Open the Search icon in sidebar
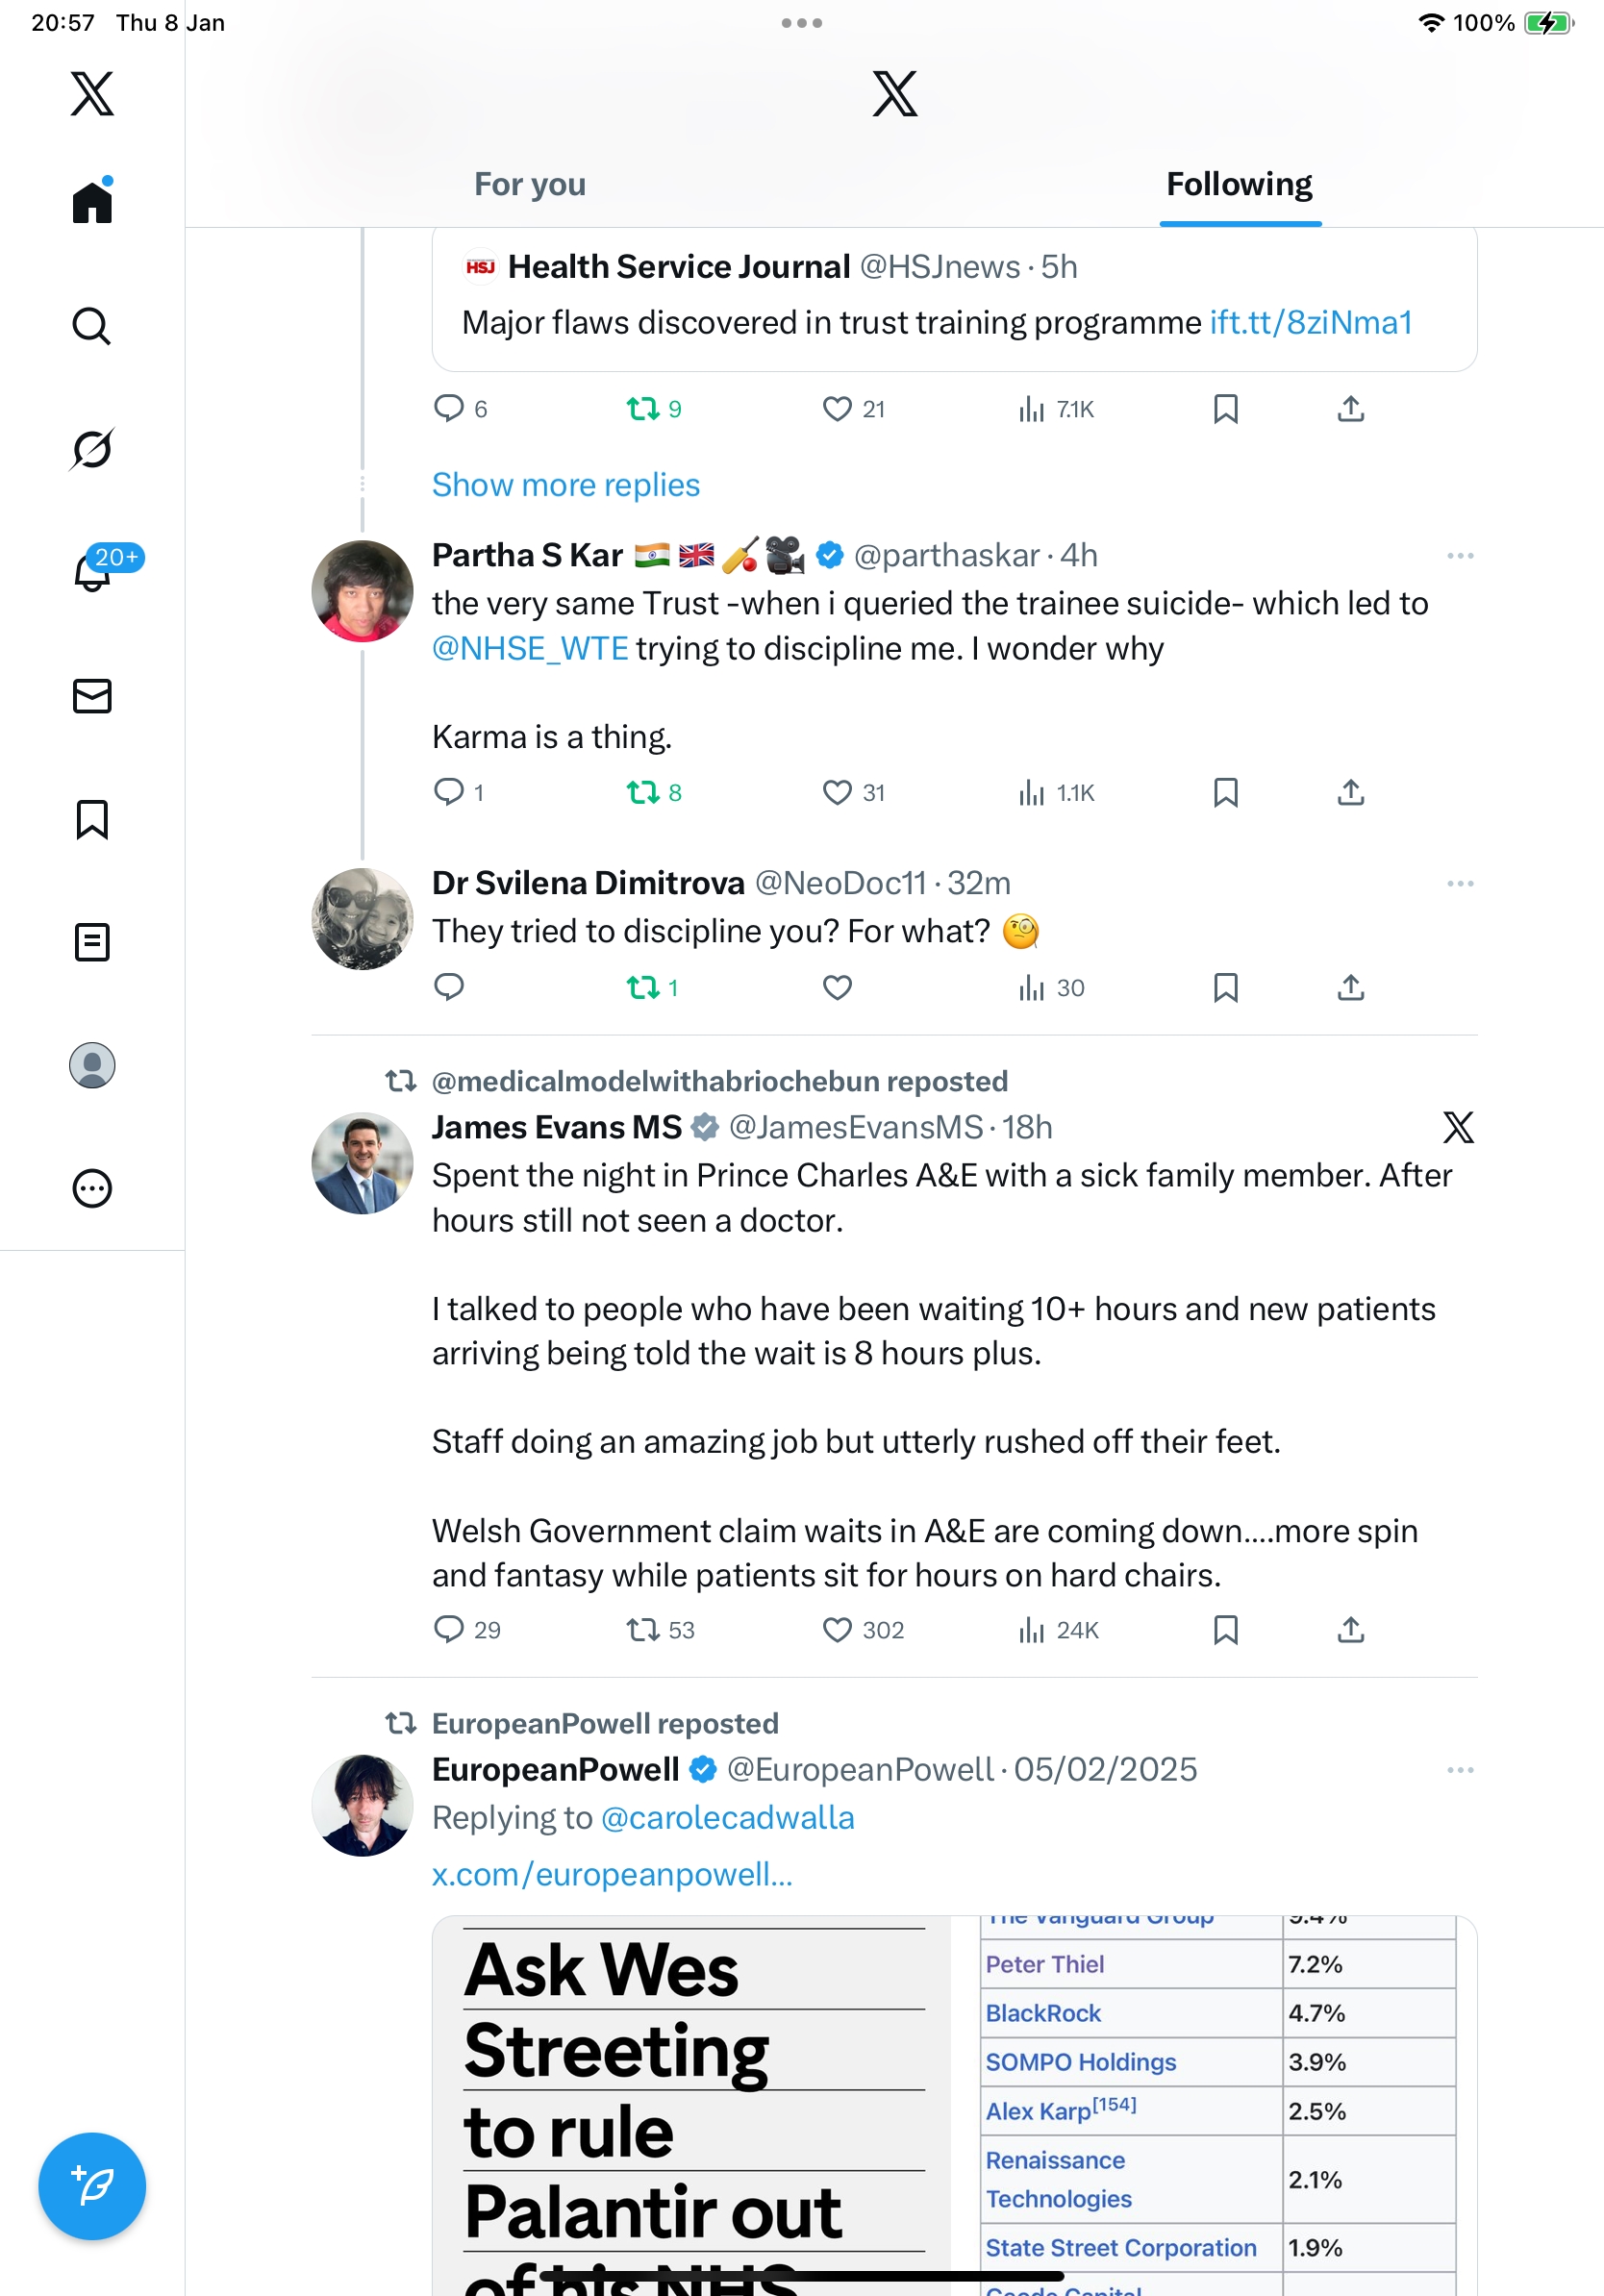Viewport: 1604px width, 2296px height. coord(91,326)
